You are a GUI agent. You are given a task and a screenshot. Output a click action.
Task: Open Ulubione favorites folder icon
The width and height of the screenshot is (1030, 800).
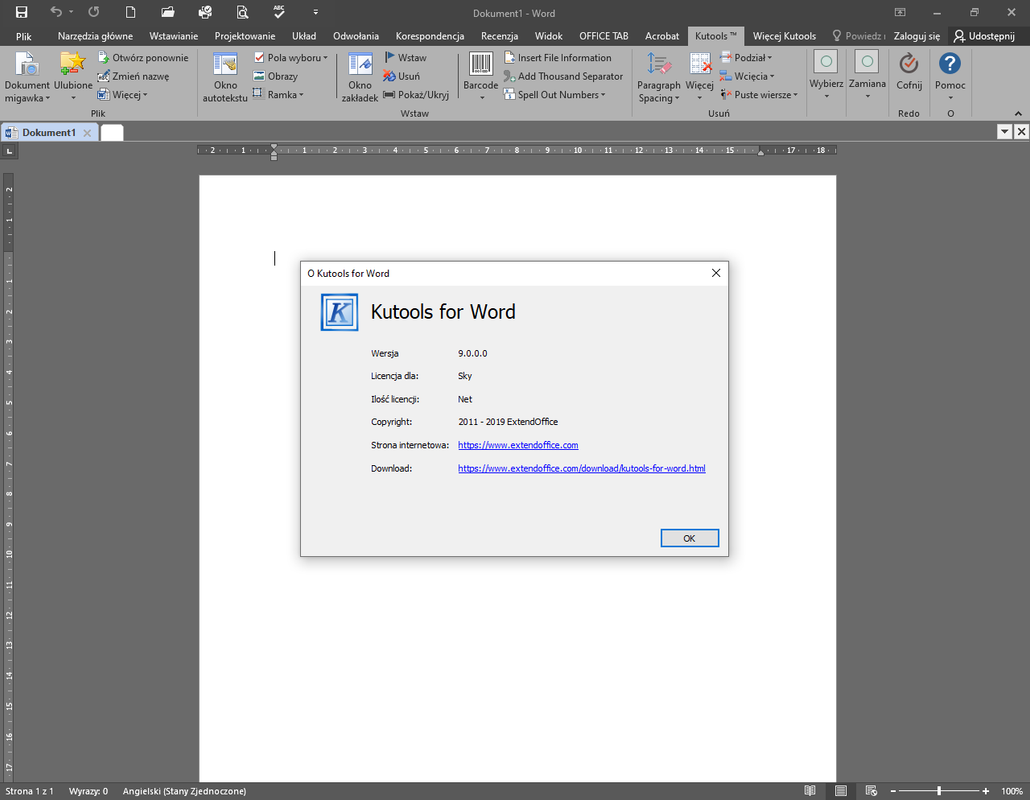(73, 77)
